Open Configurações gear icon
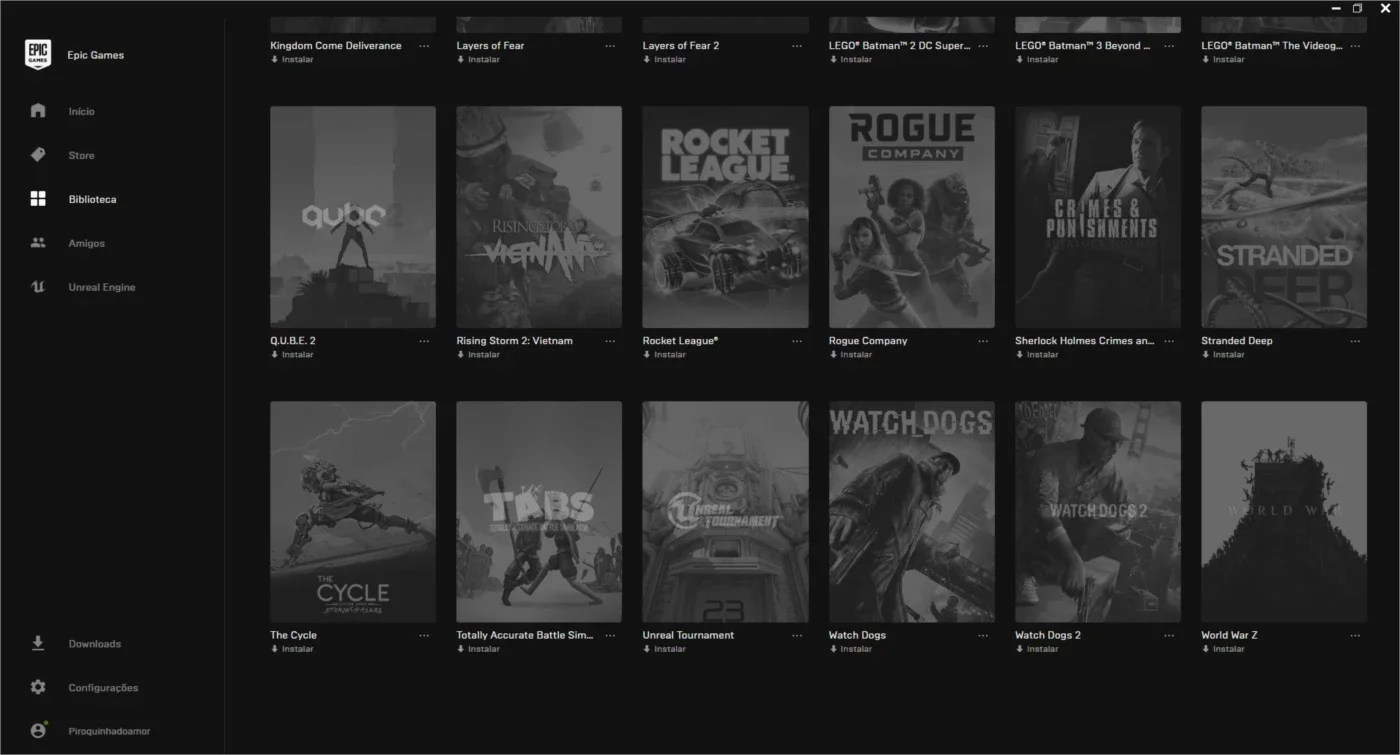 pyautogui.click(x=38, y=687)
